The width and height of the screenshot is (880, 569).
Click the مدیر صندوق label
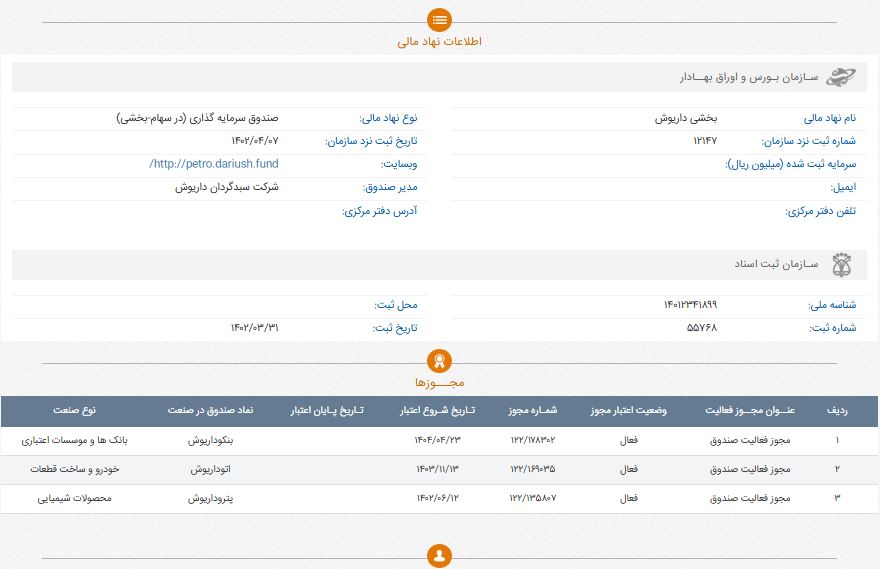(390, 187)
